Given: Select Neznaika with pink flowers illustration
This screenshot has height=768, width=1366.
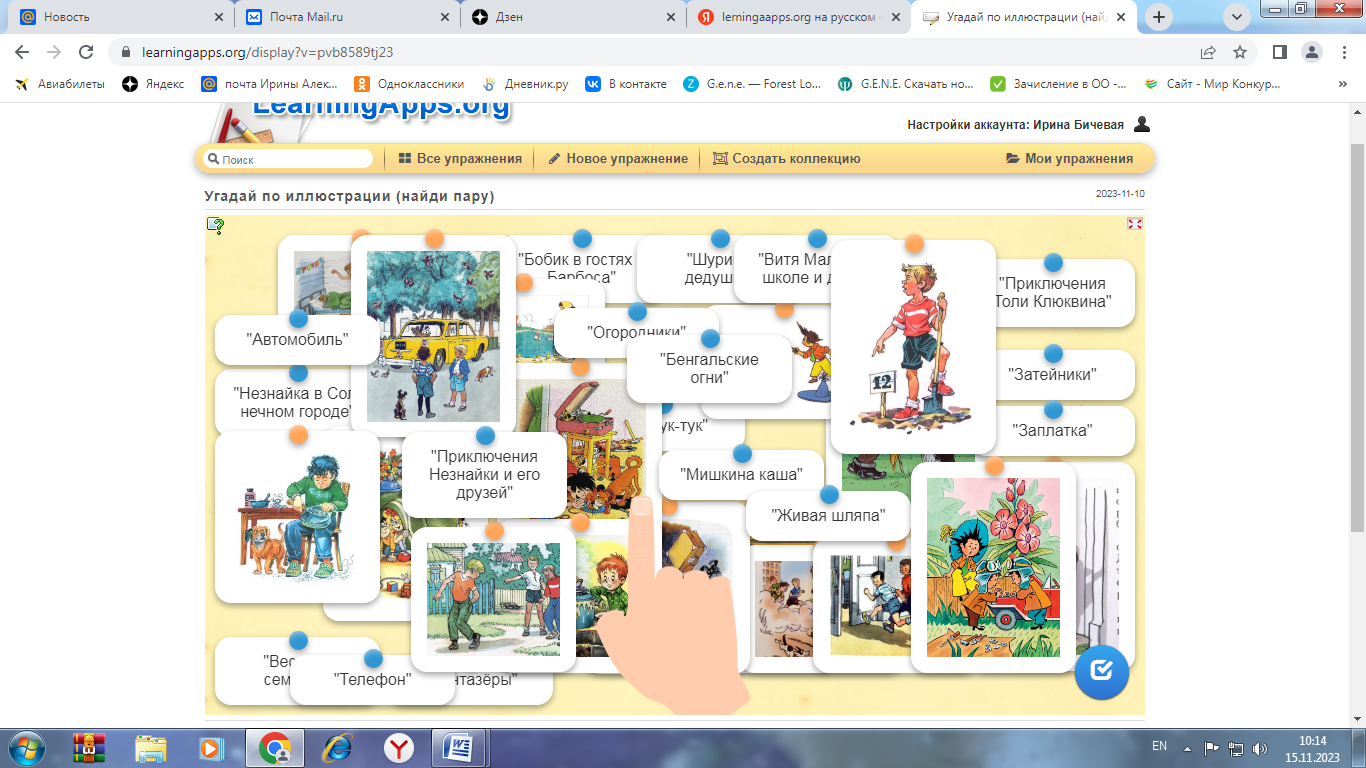Looking at the screenshot, I should coord(993,567).
